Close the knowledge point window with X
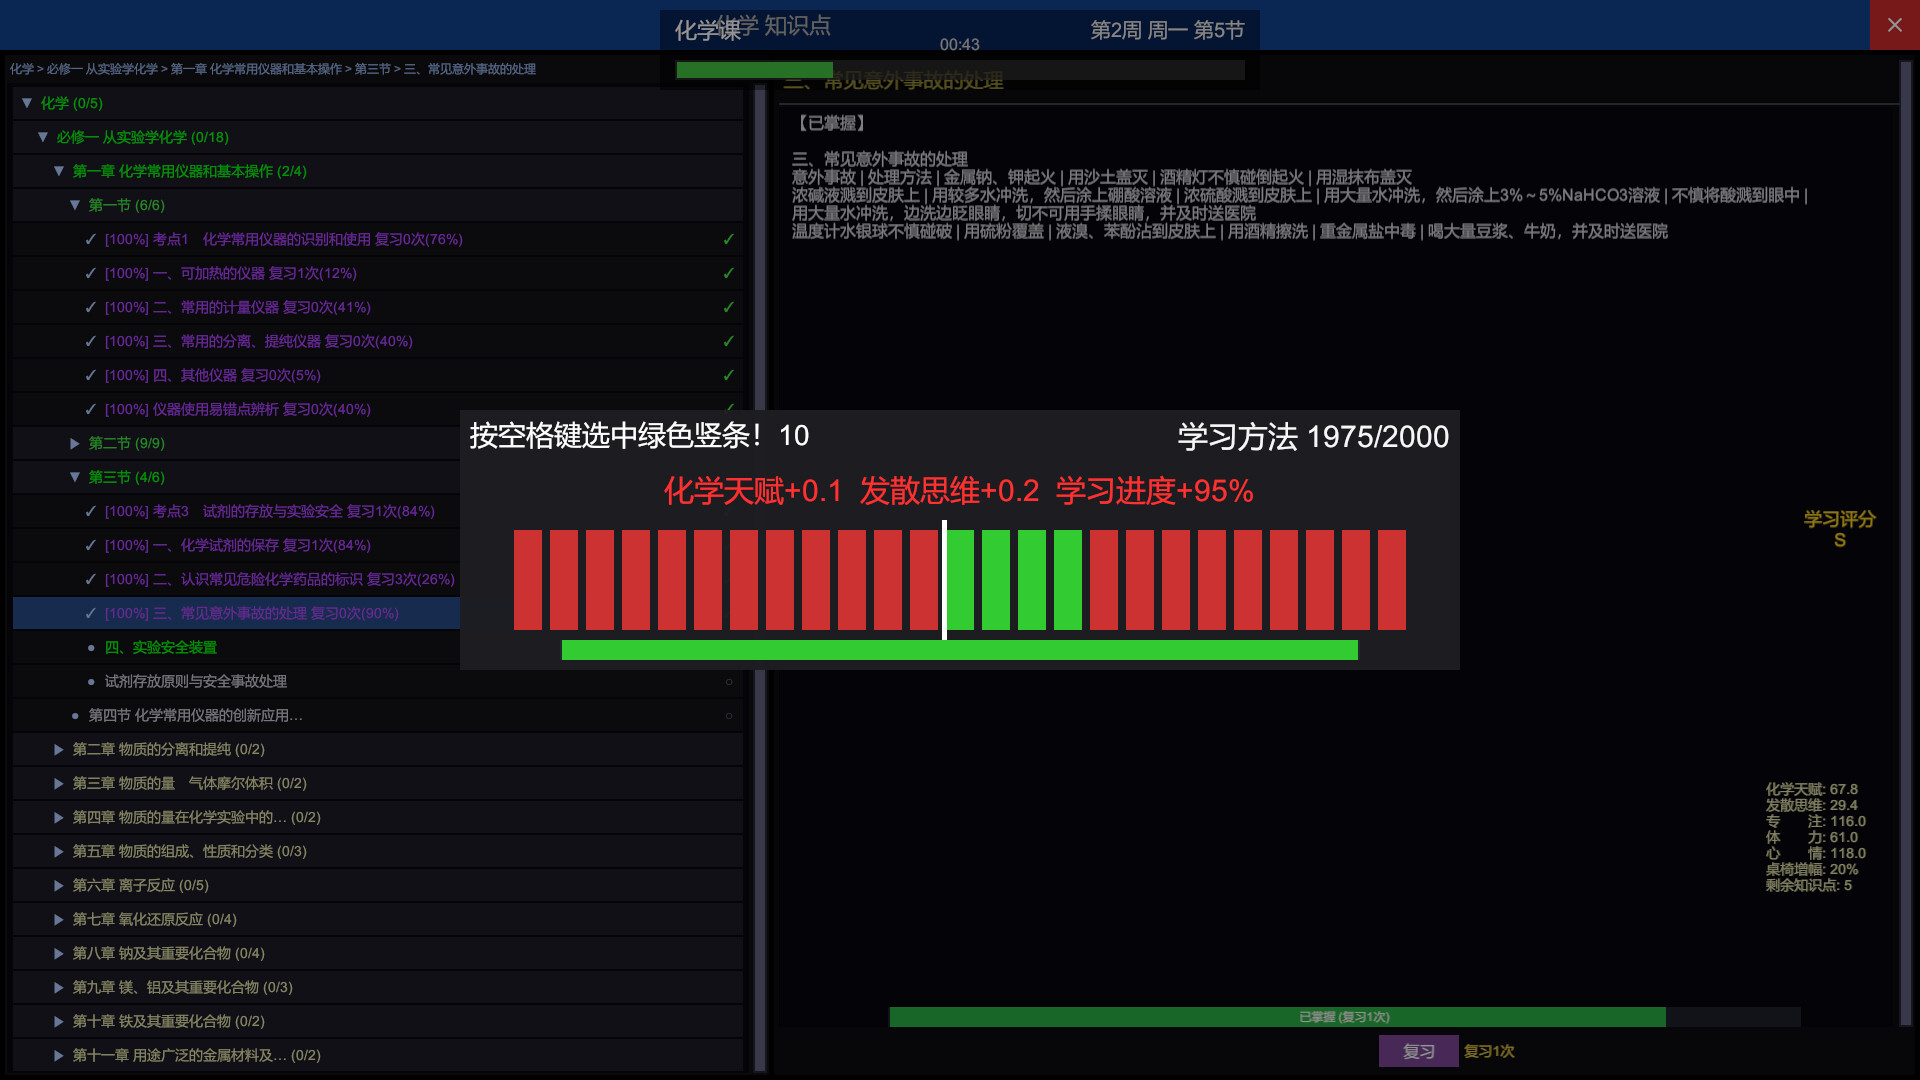Image resolution: width=1920 pixels, height=1080 pixels. tap(1894, 25)
